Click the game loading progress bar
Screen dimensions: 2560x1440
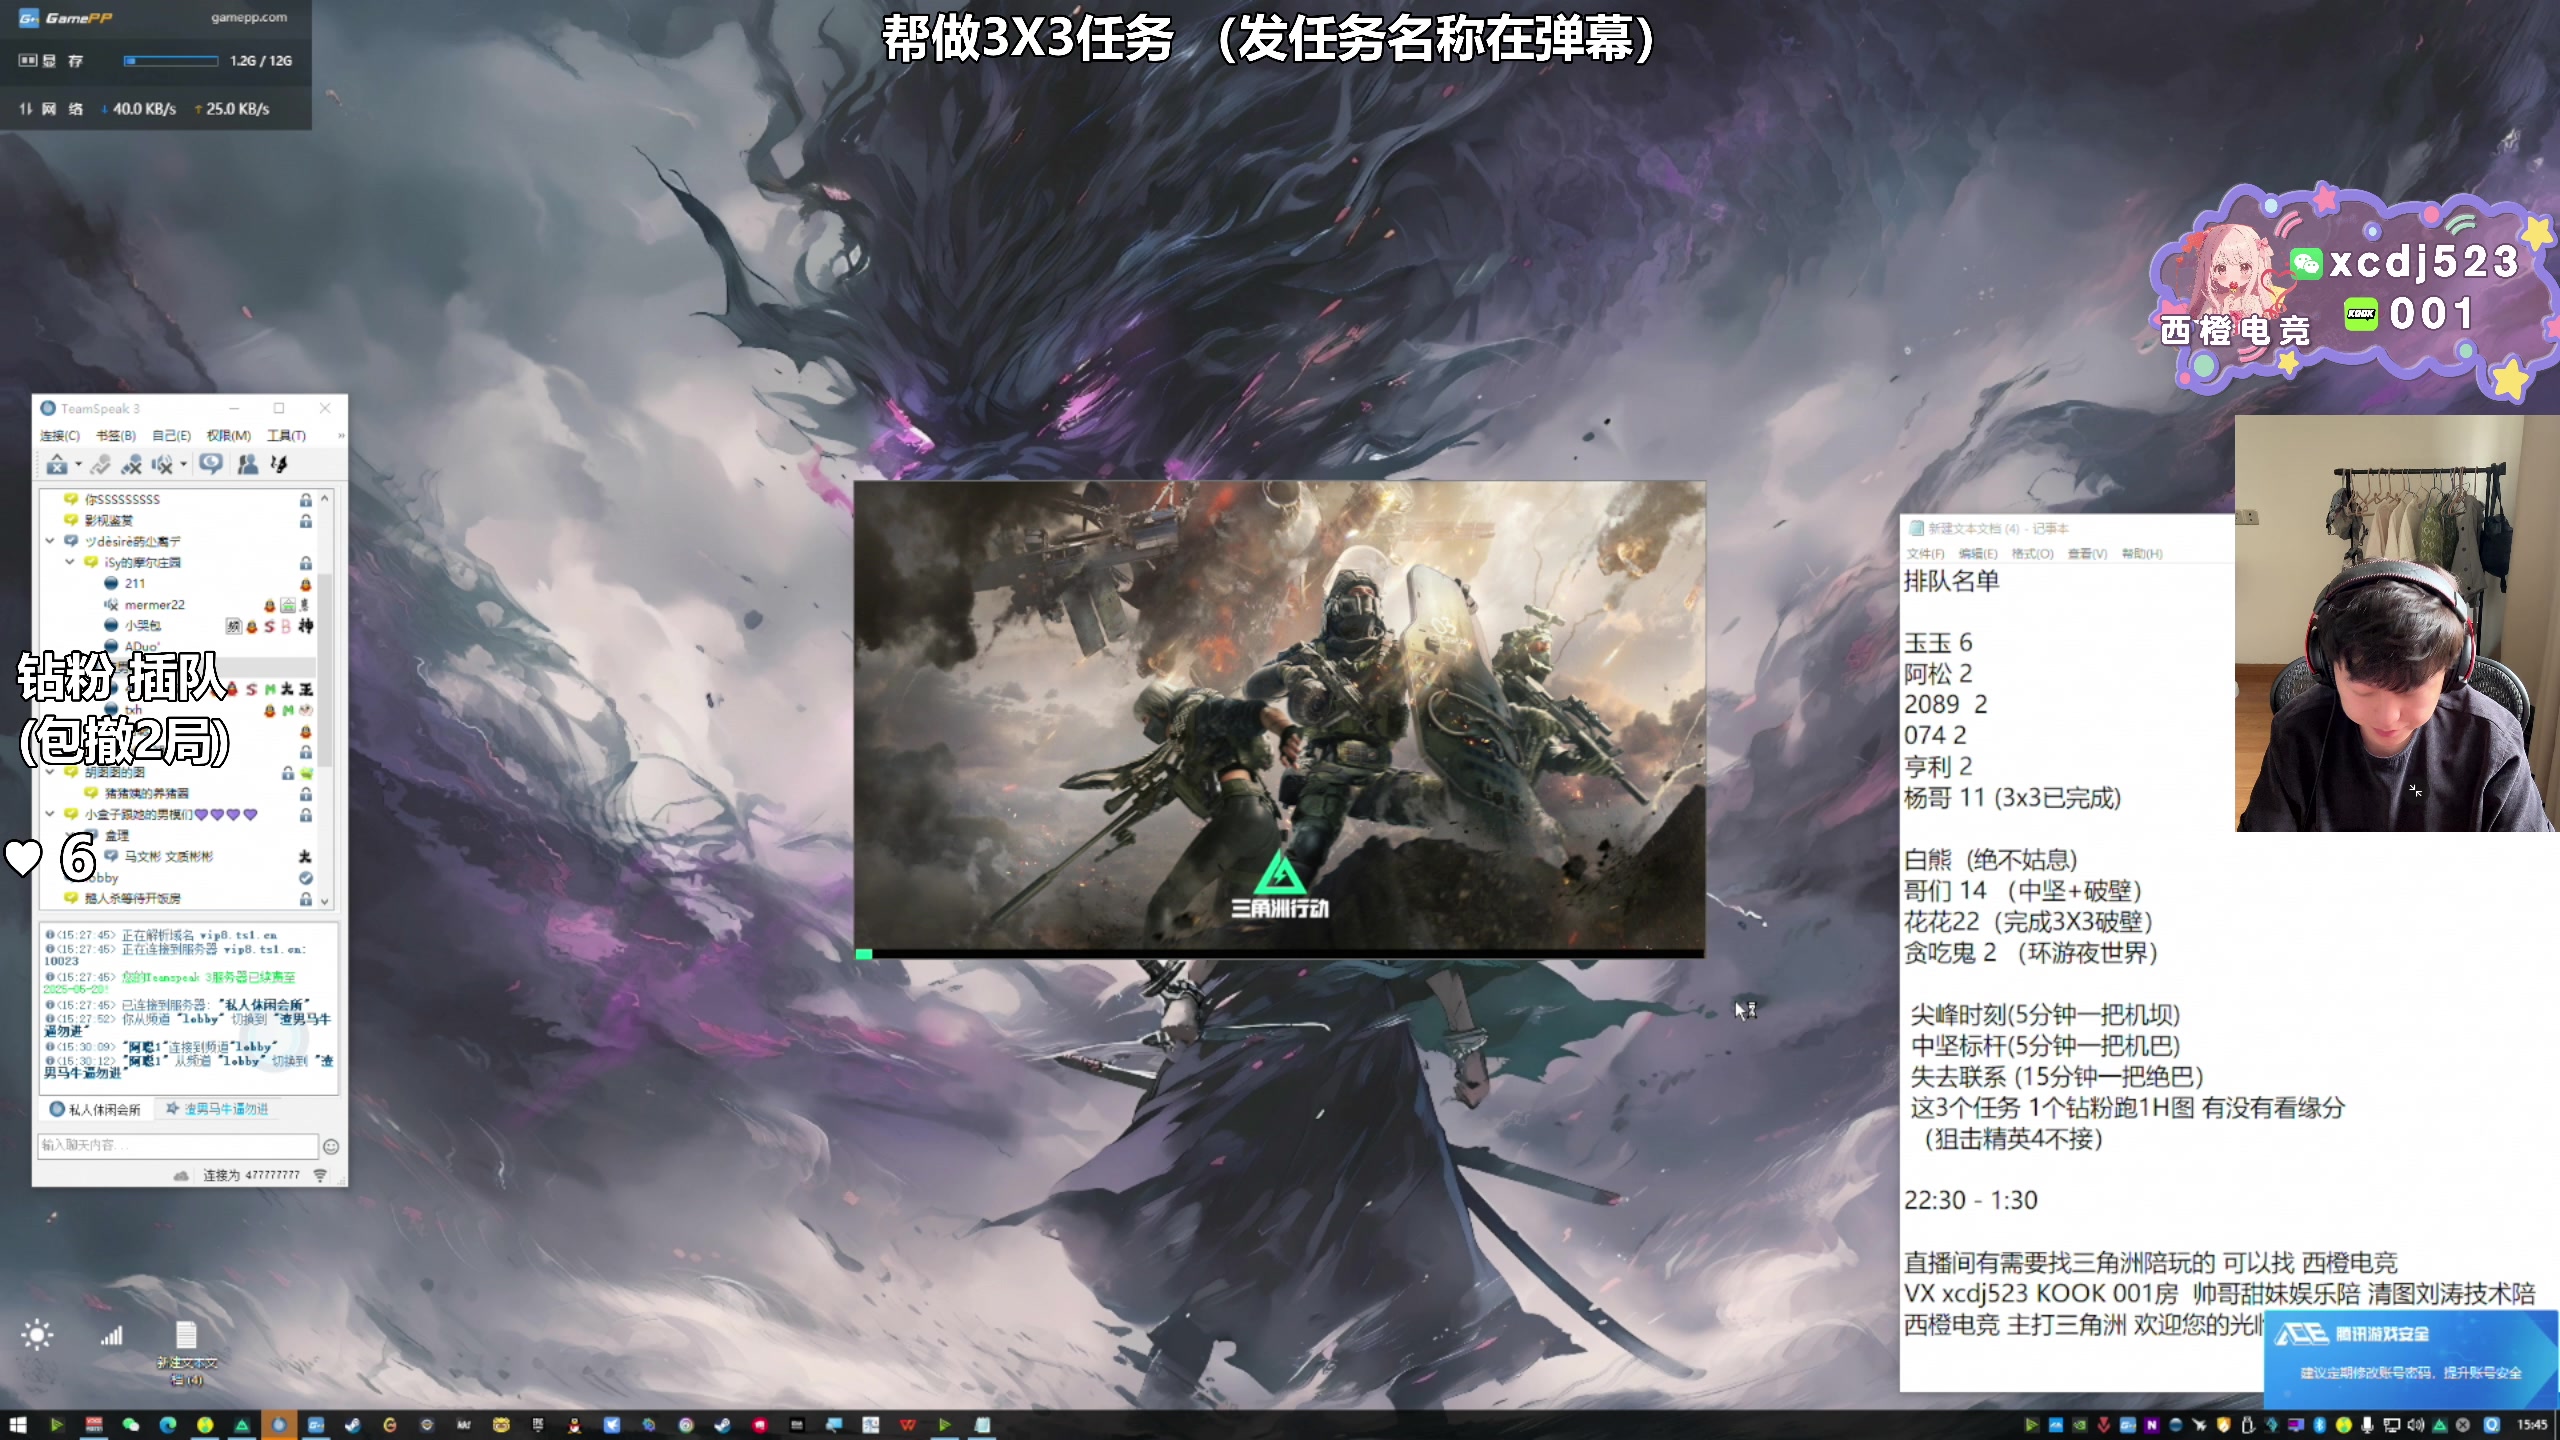1279,954
